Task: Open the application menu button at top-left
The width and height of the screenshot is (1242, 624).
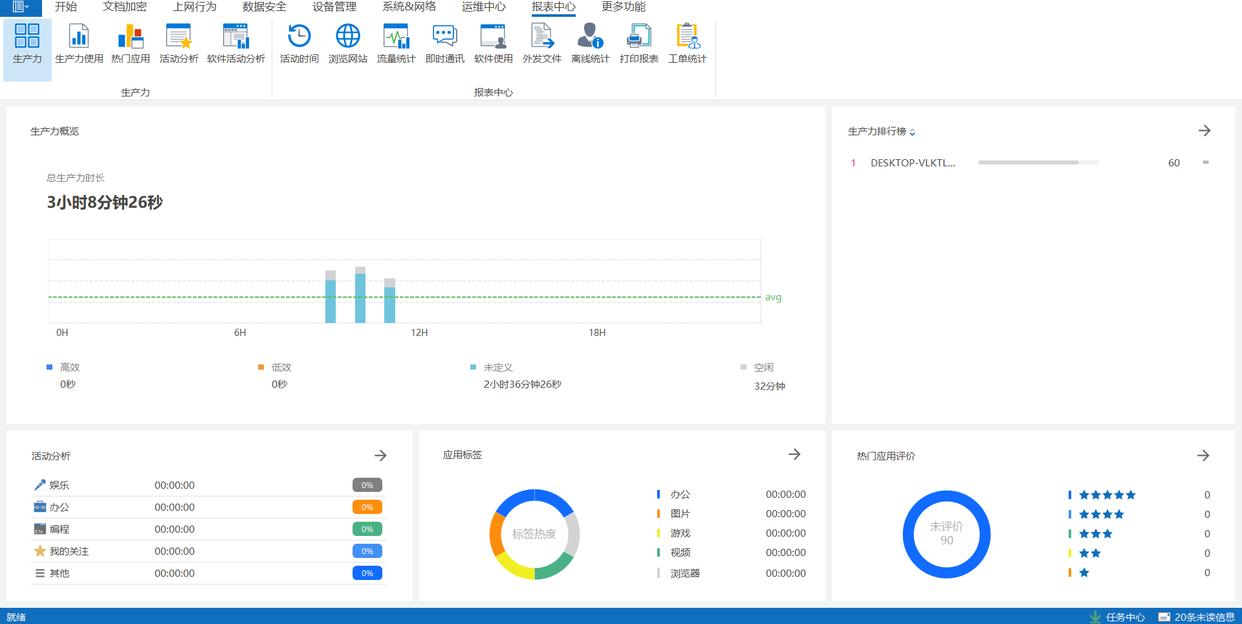Action: pyautogui.click(x=20, y=7)
